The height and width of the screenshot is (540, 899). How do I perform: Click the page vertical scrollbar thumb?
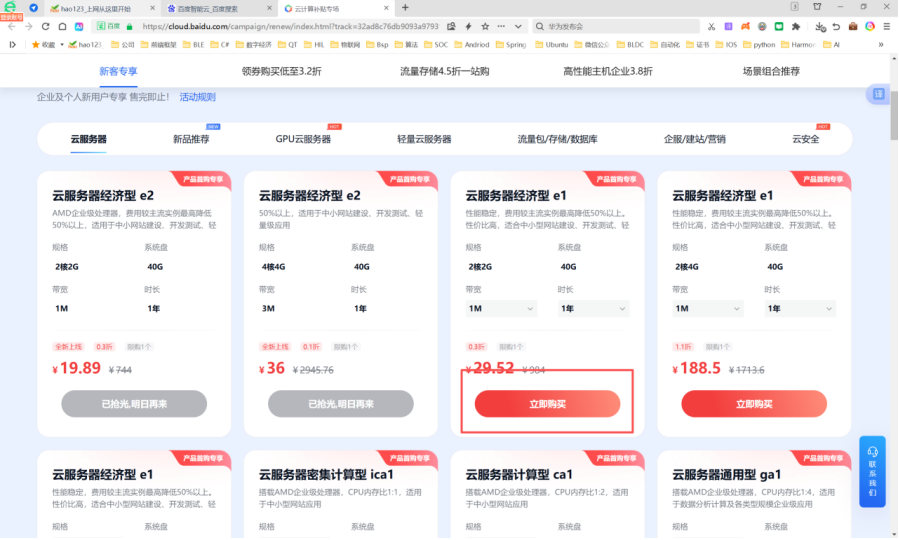tap(894, 115)
